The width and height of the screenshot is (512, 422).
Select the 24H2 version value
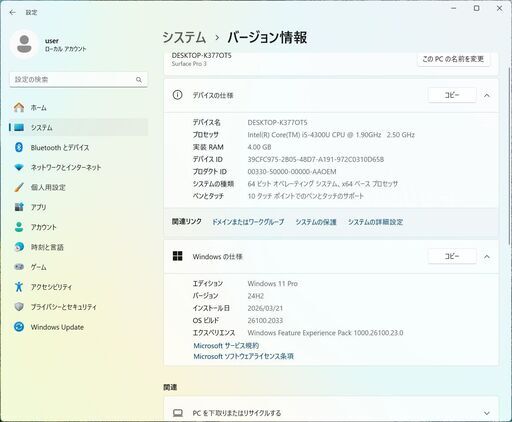pos(256,296)
